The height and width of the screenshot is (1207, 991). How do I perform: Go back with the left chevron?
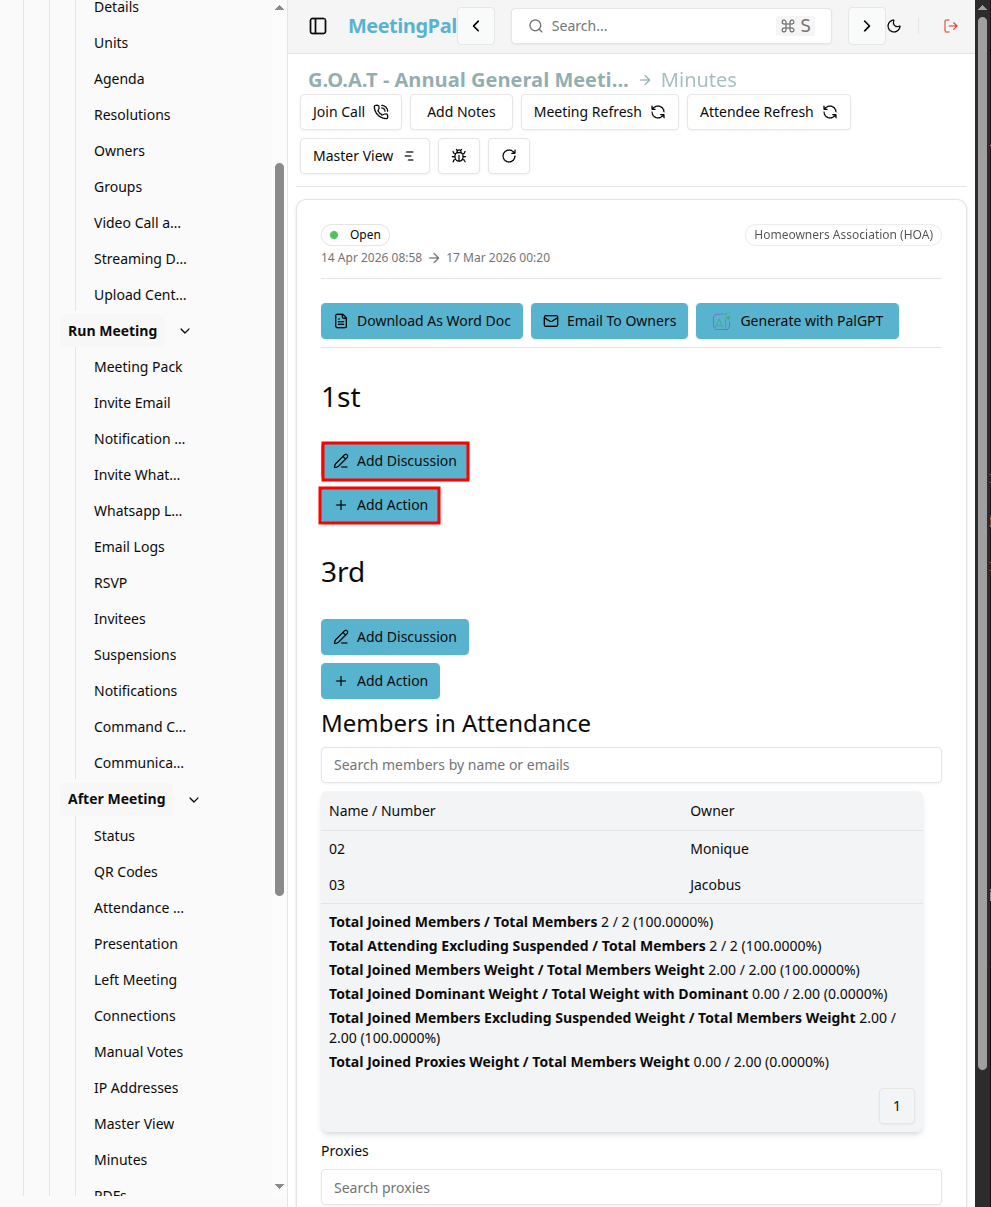(x=476, y=26)
